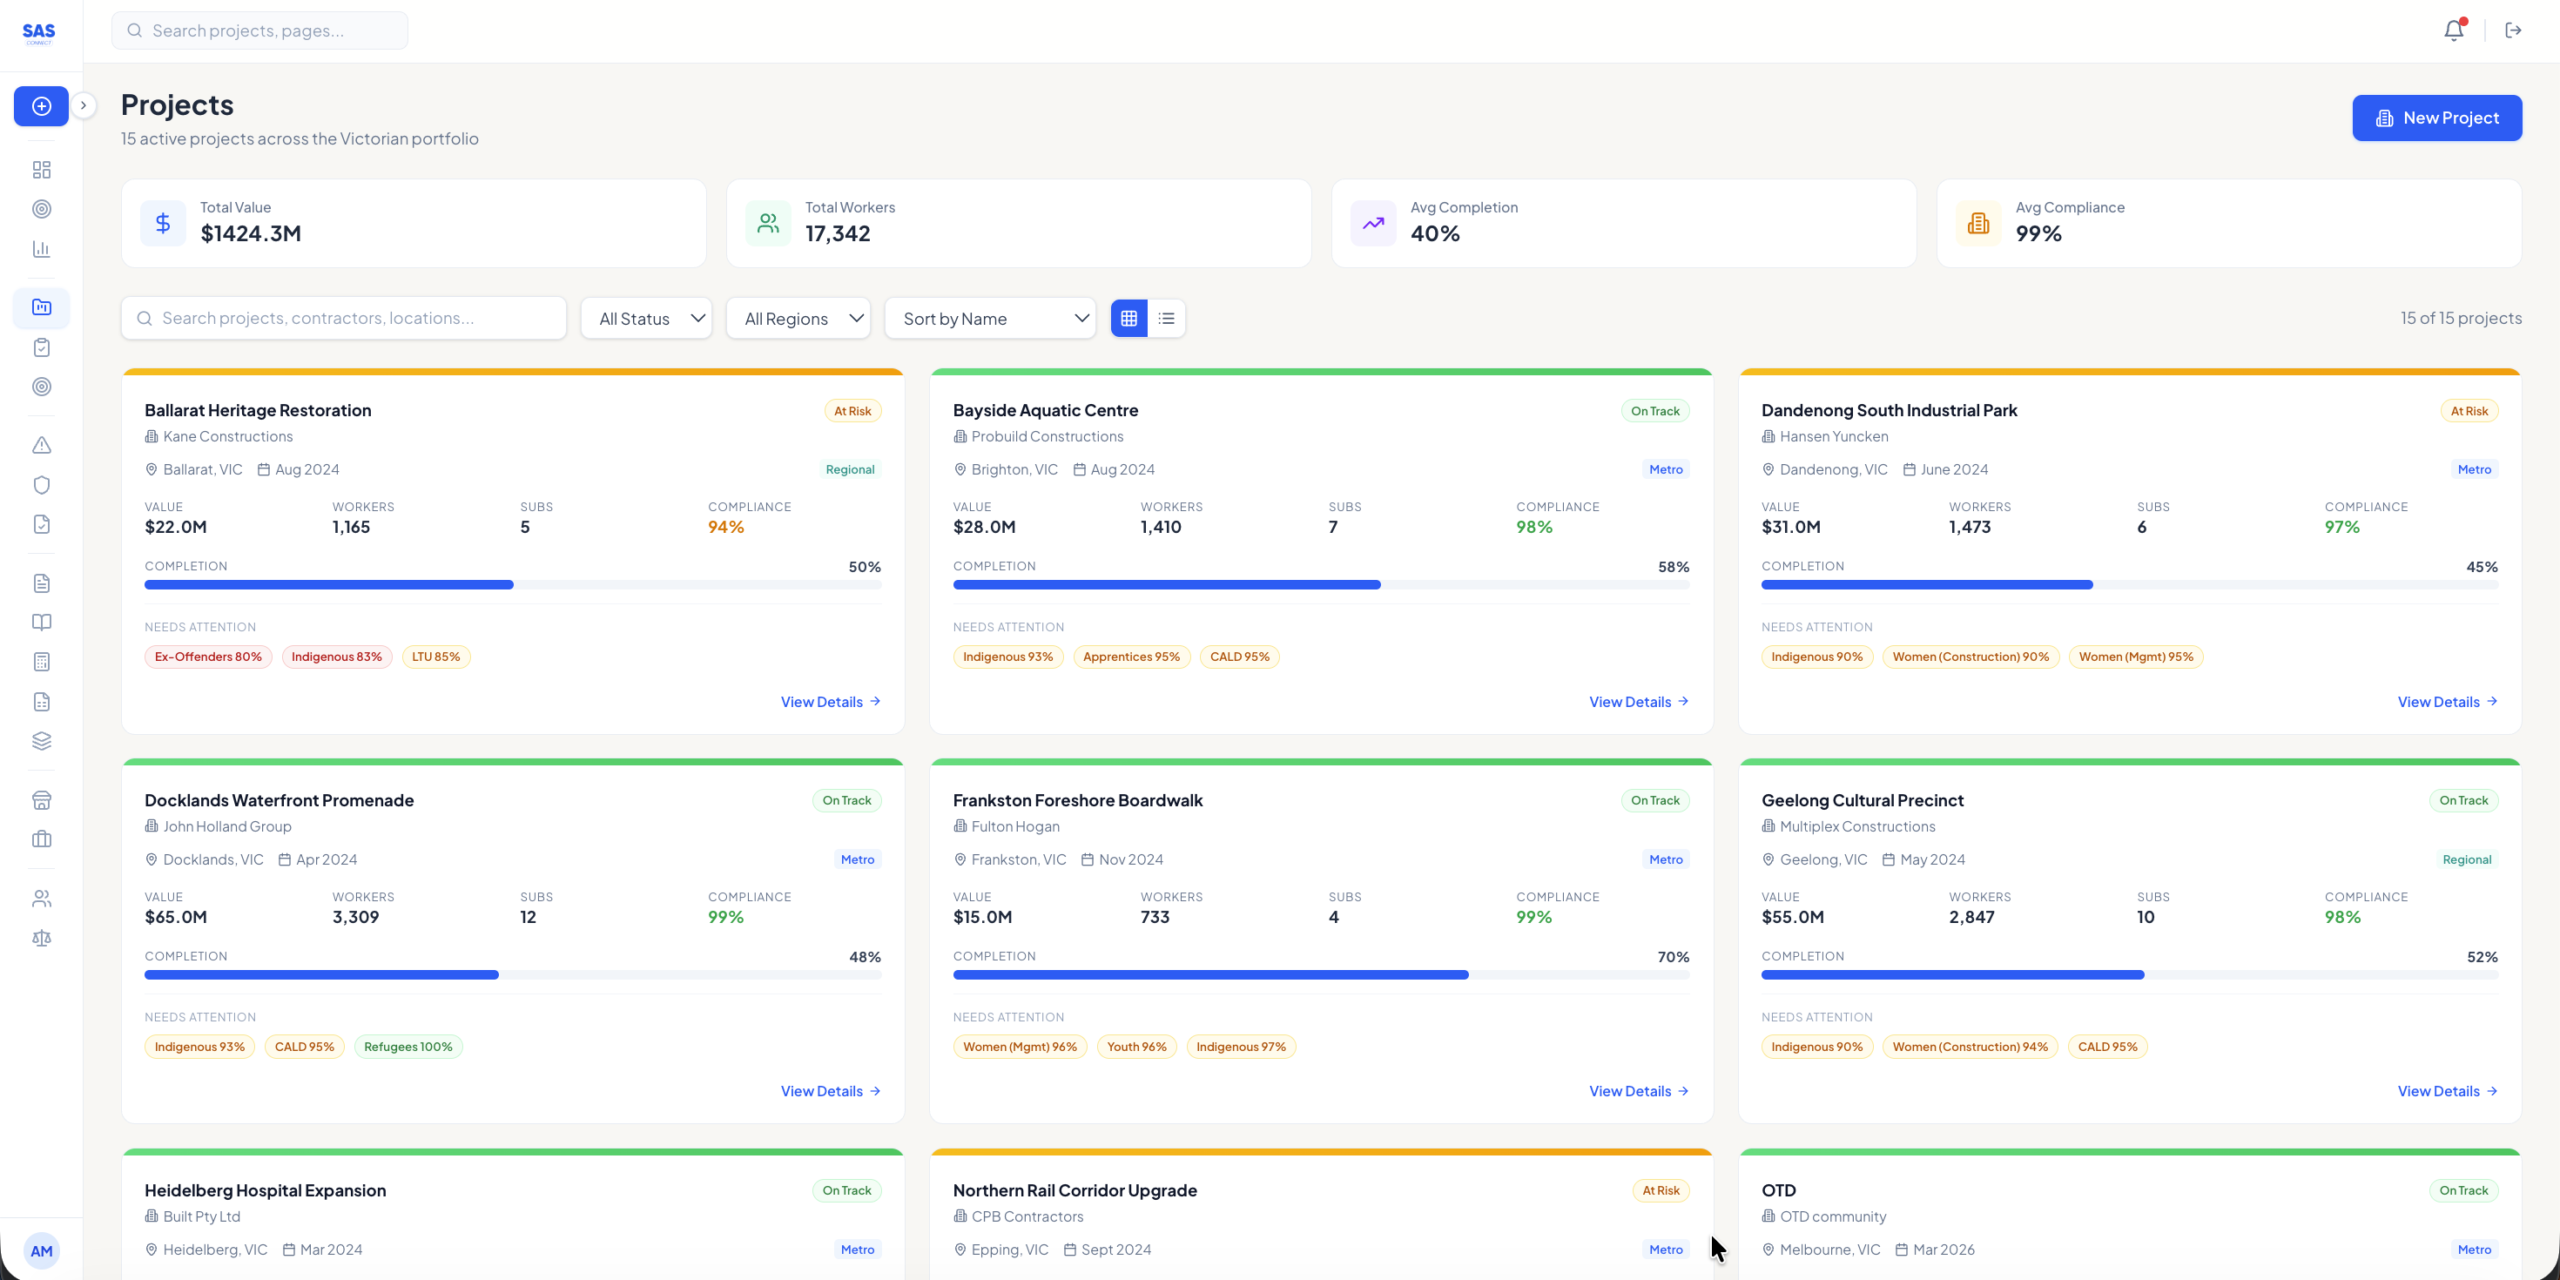Screen dimensions: 2560x1280
Task: Click the building icon on Avg Compliance card
Action: pos(1978,223)
